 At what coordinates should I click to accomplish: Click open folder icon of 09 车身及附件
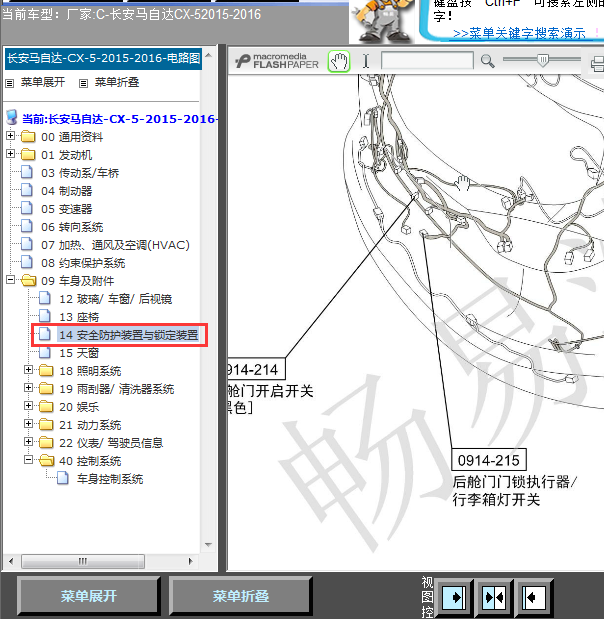pos(28,280)
